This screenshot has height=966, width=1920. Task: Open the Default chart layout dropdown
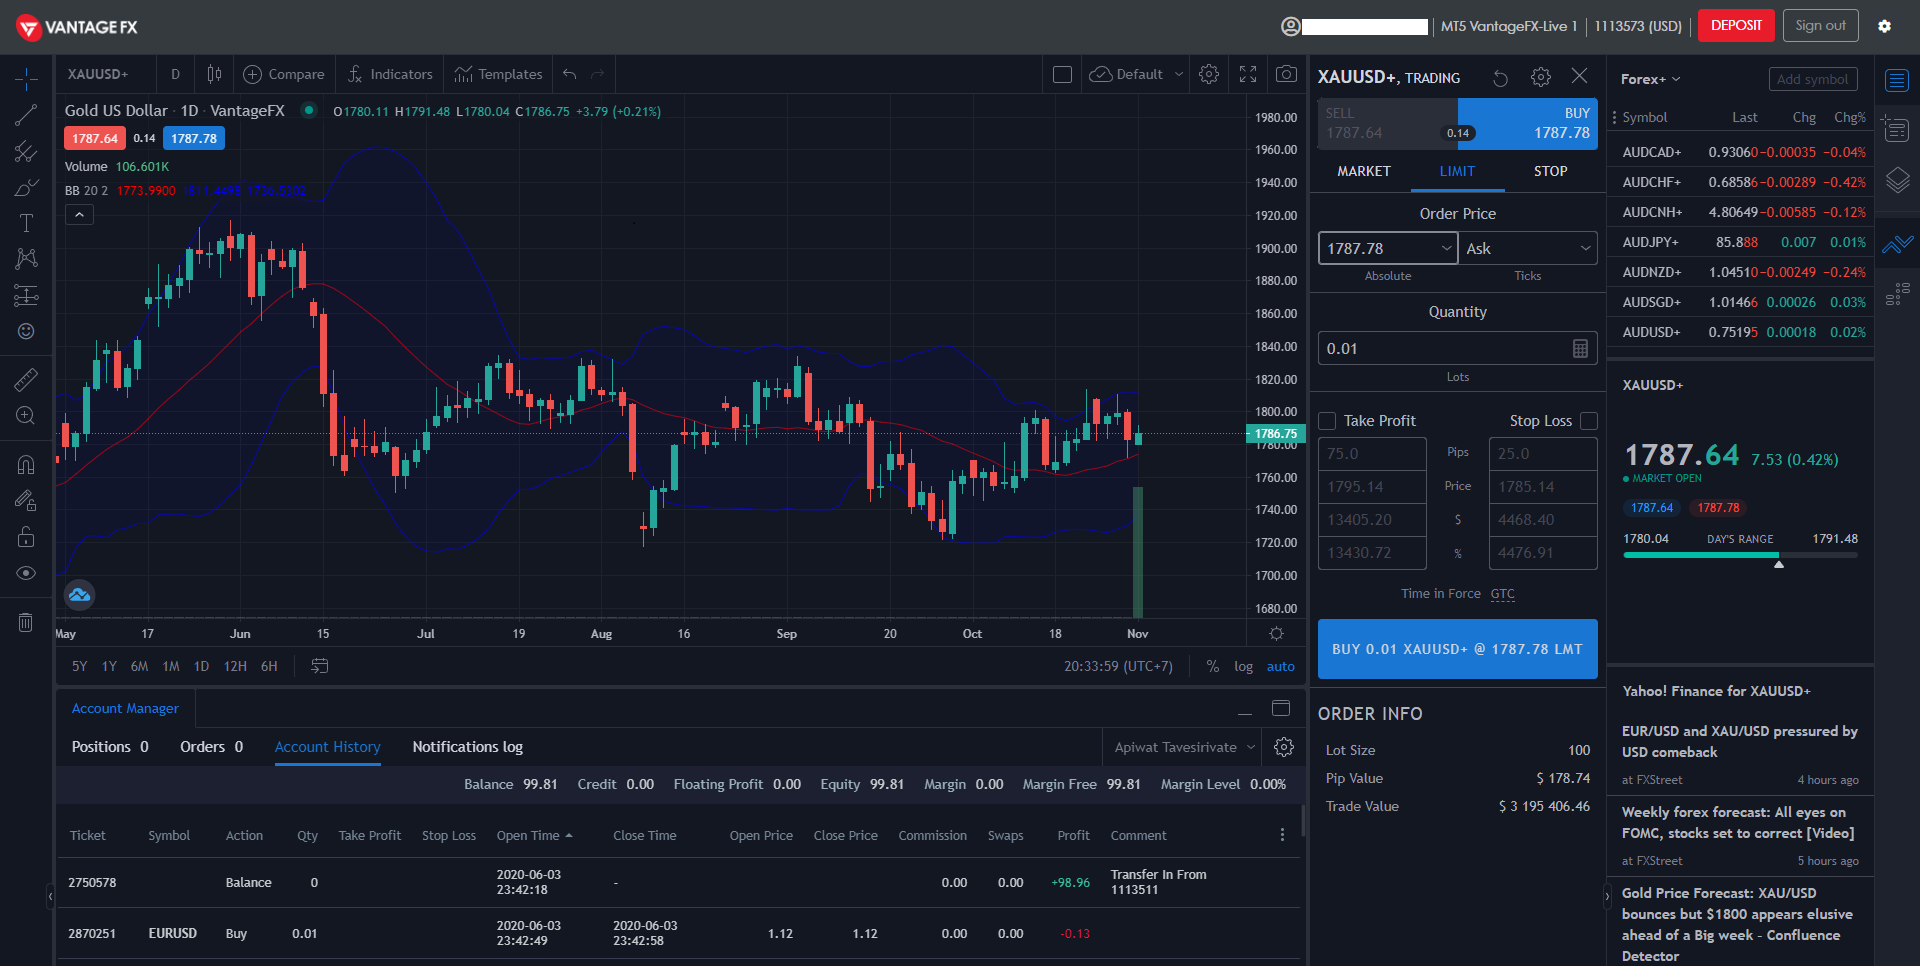(1137, 74)
